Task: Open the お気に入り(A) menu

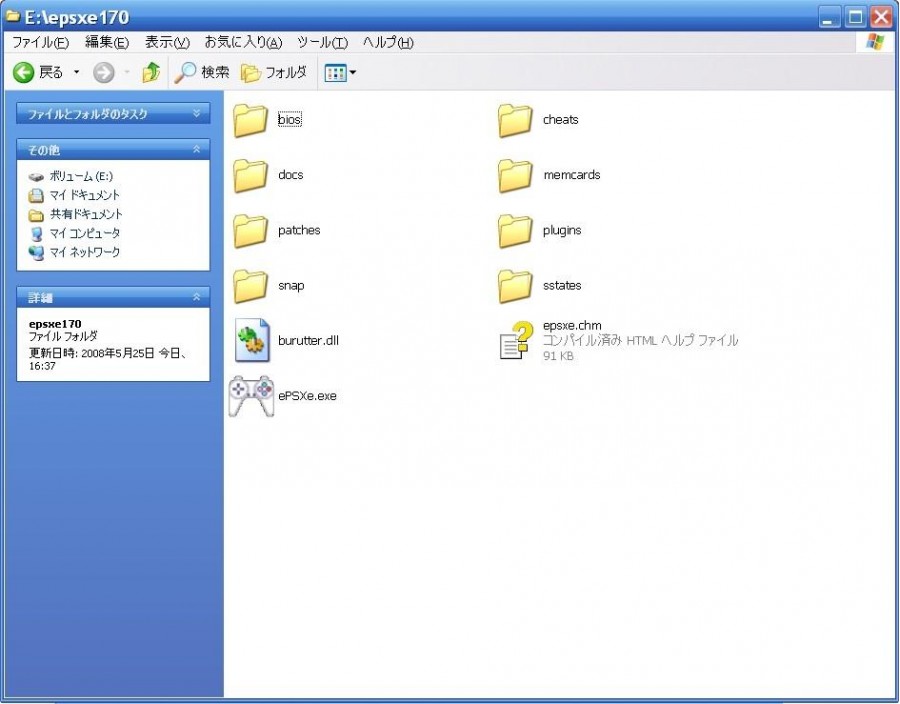Action: [243, 42]
